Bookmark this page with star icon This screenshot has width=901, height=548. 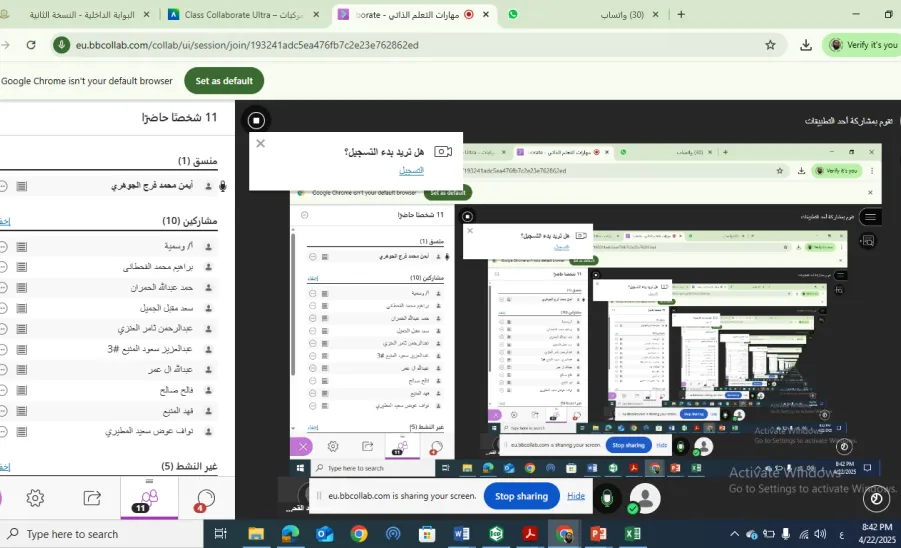coord(771,45)
